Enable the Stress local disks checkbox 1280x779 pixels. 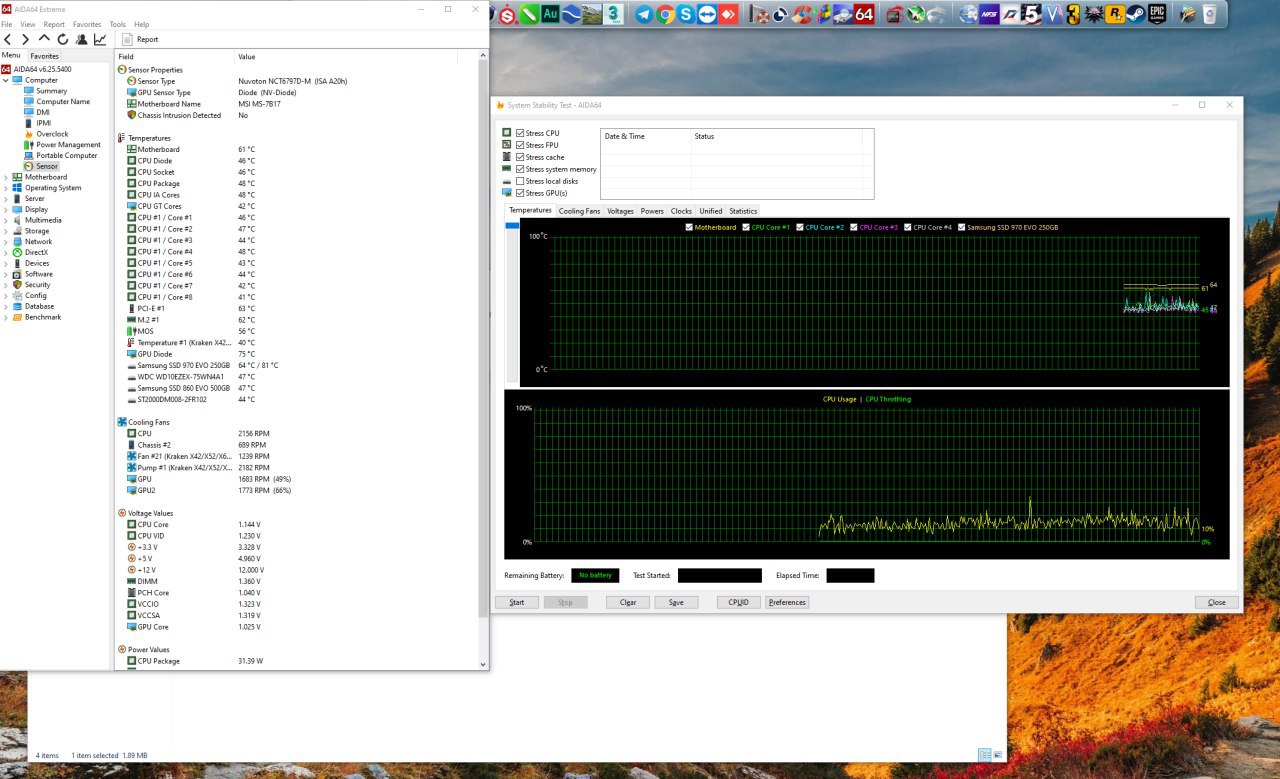tap(520, 181)
